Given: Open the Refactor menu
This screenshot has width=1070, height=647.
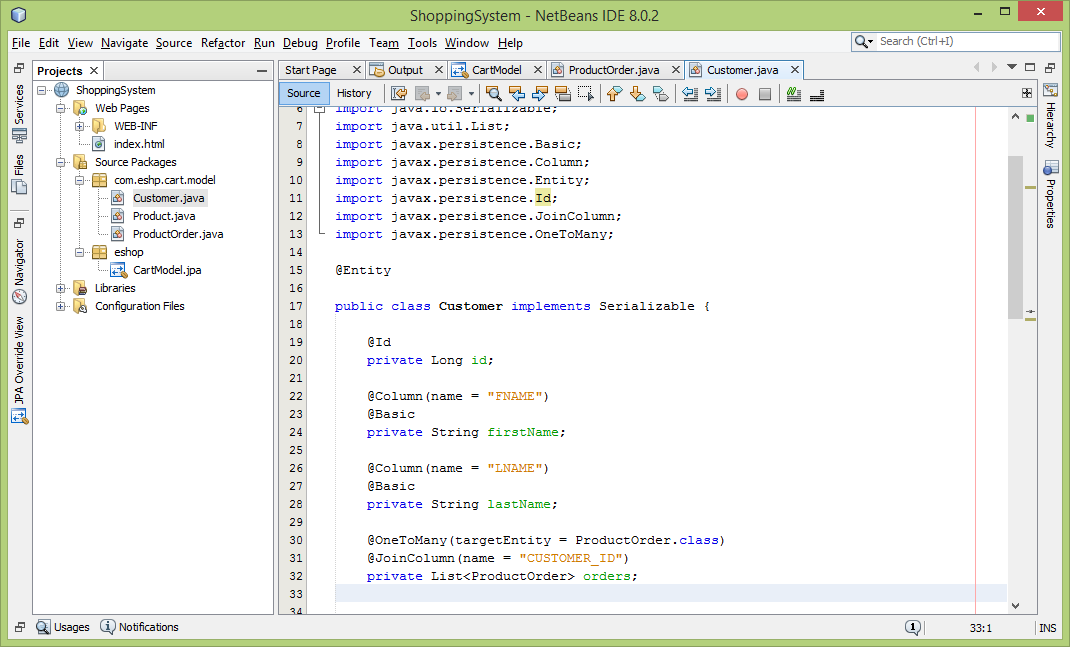Looking at the screenshot, I should point(222,43).
